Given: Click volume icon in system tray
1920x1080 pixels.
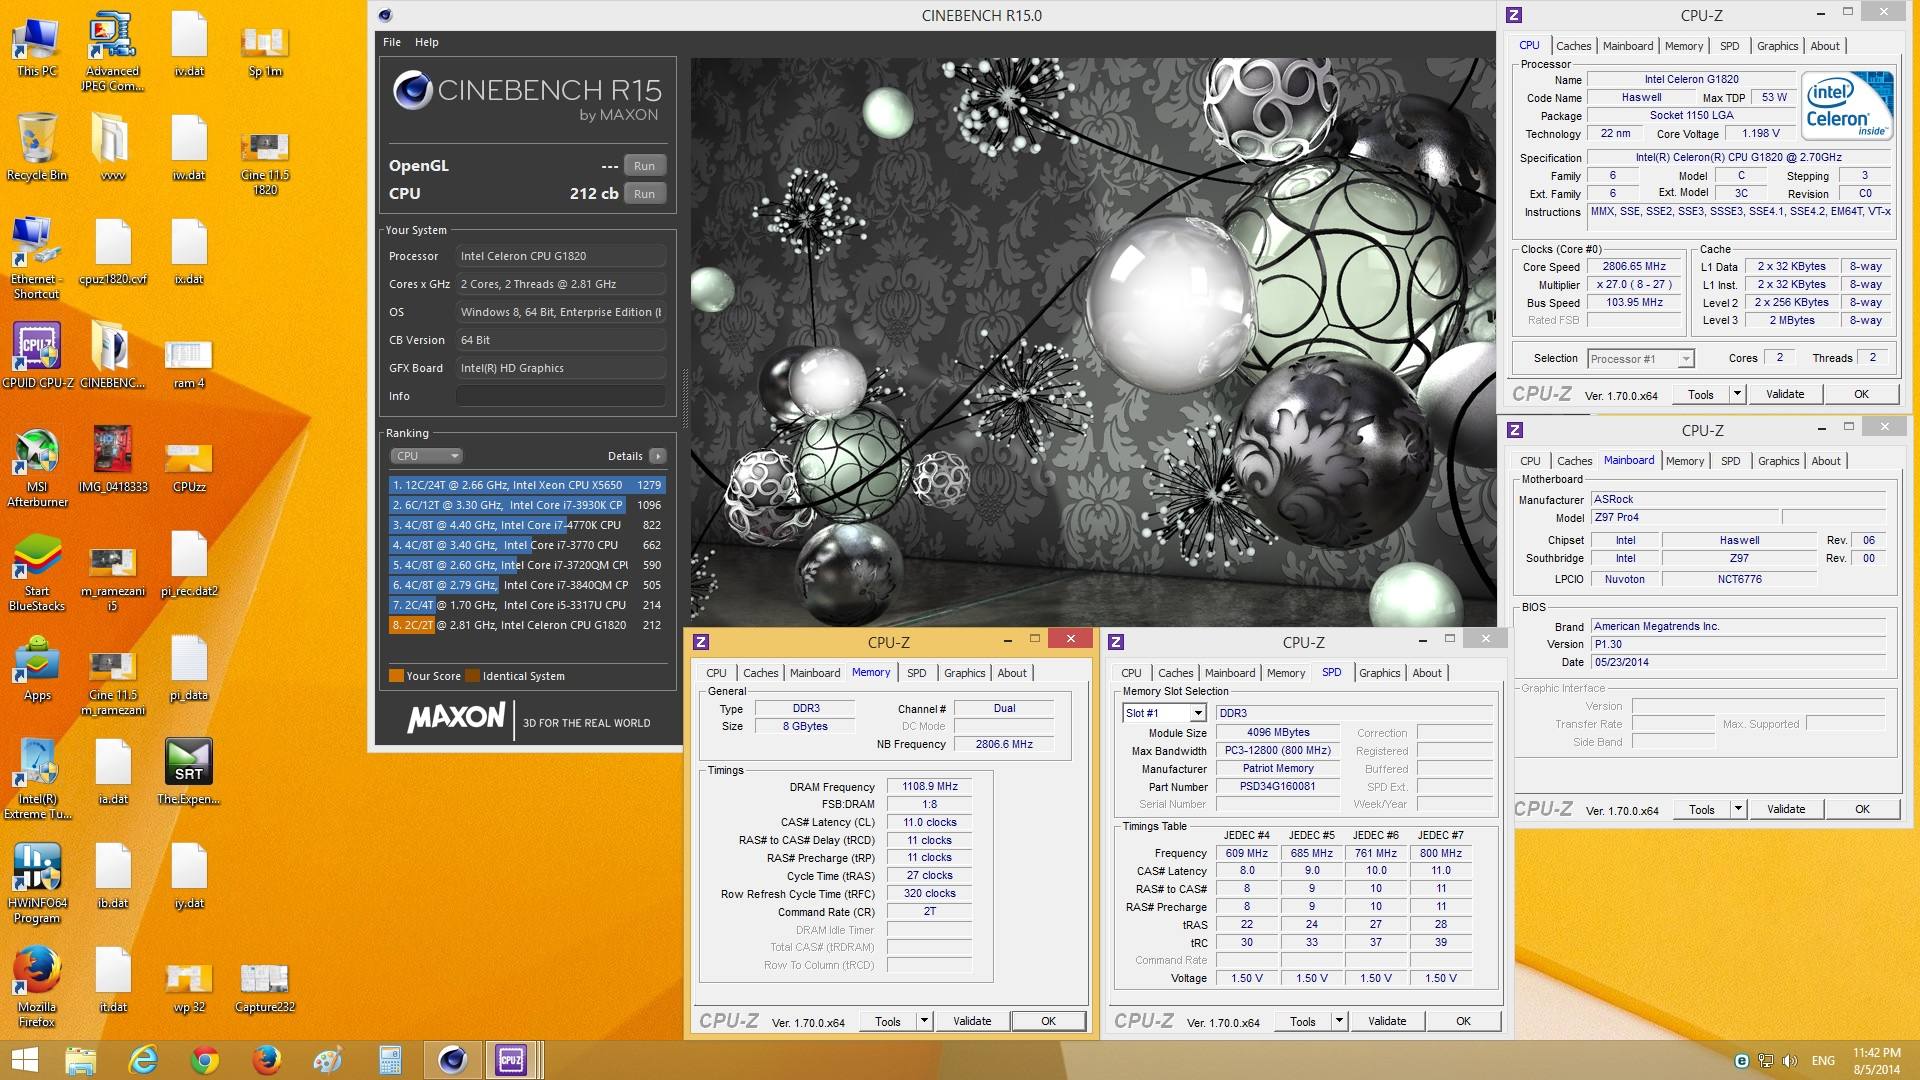Looking at the screenshot, I should (x=1790, y=1061).
